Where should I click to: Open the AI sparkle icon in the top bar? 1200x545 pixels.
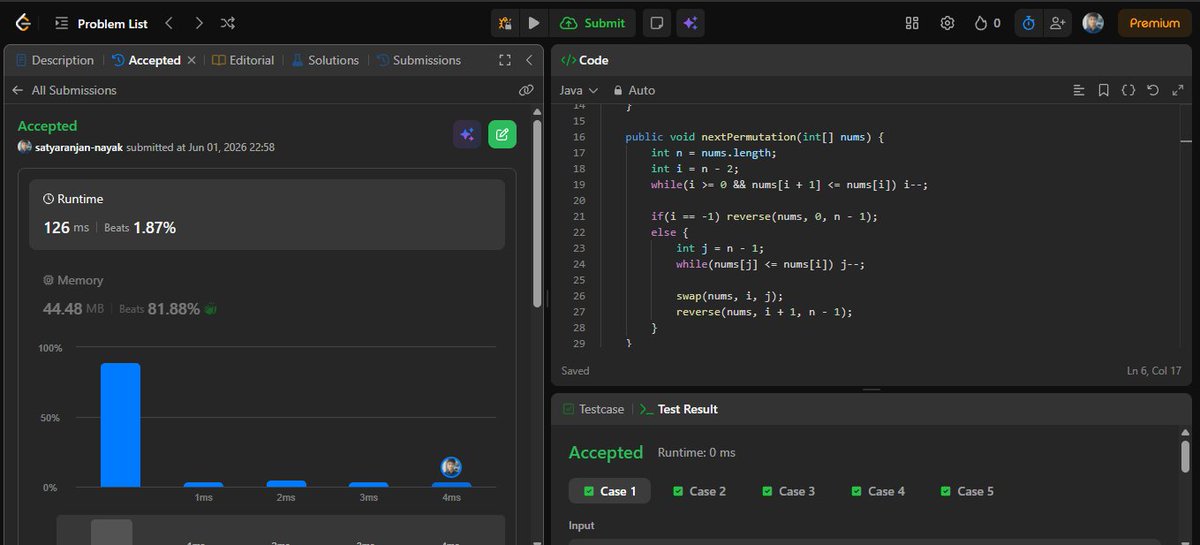pyautogui.click(x=689, y=23)
